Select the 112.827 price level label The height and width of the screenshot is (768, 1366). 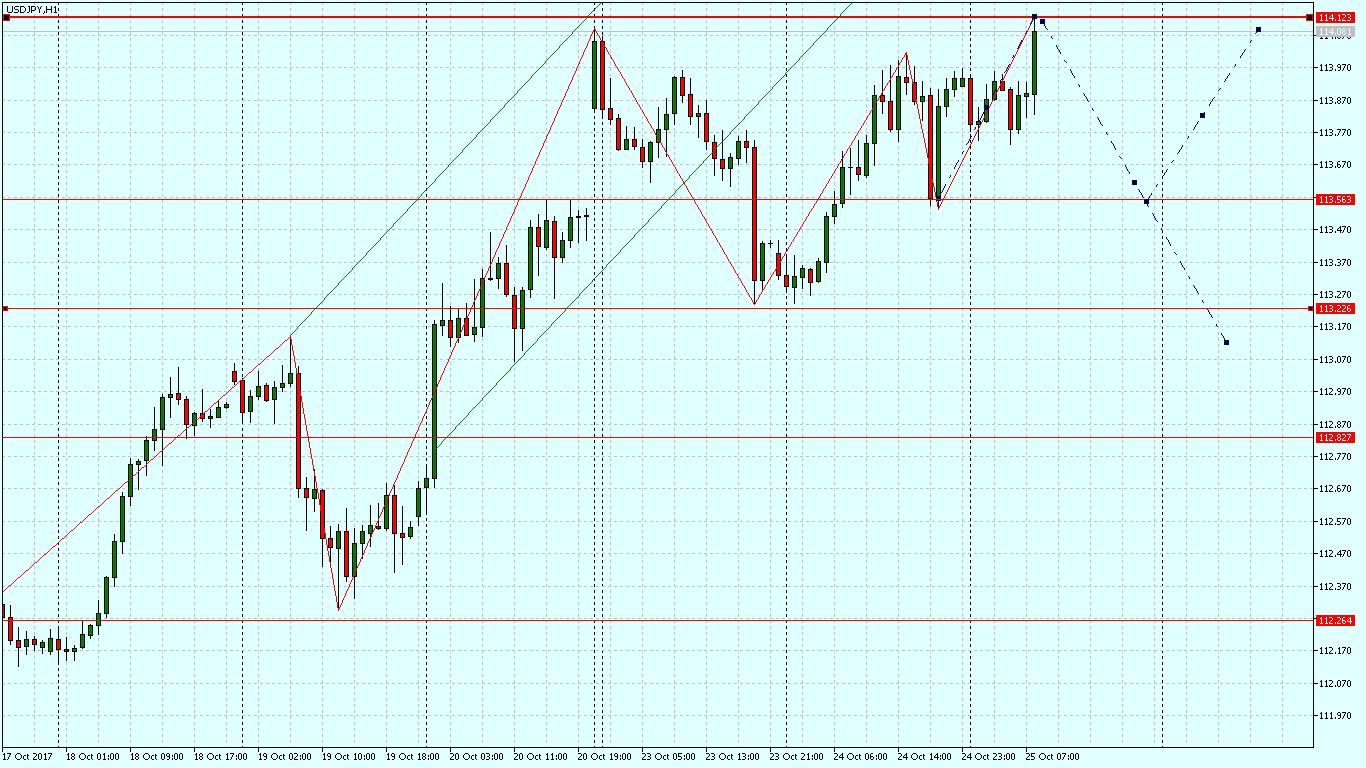[x=1335, y=438]
